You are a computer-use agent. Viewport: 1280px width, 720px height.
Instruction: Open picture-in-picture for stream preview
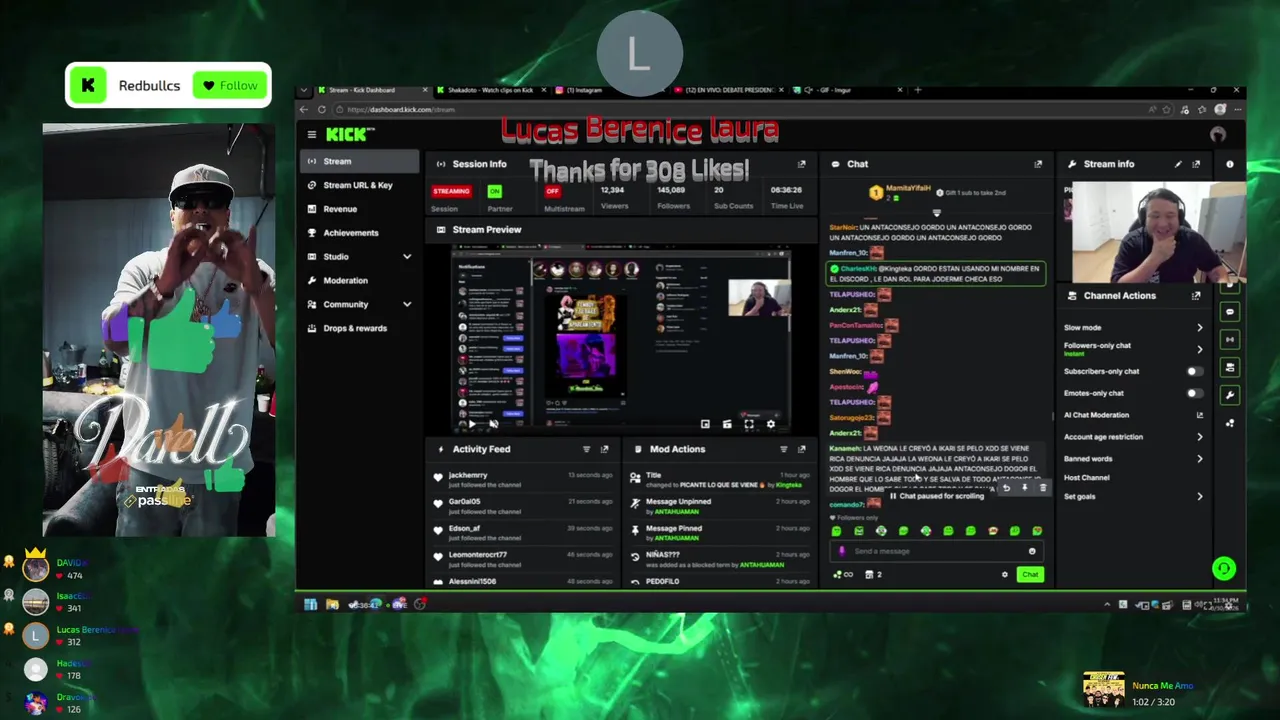click(705, 424)
